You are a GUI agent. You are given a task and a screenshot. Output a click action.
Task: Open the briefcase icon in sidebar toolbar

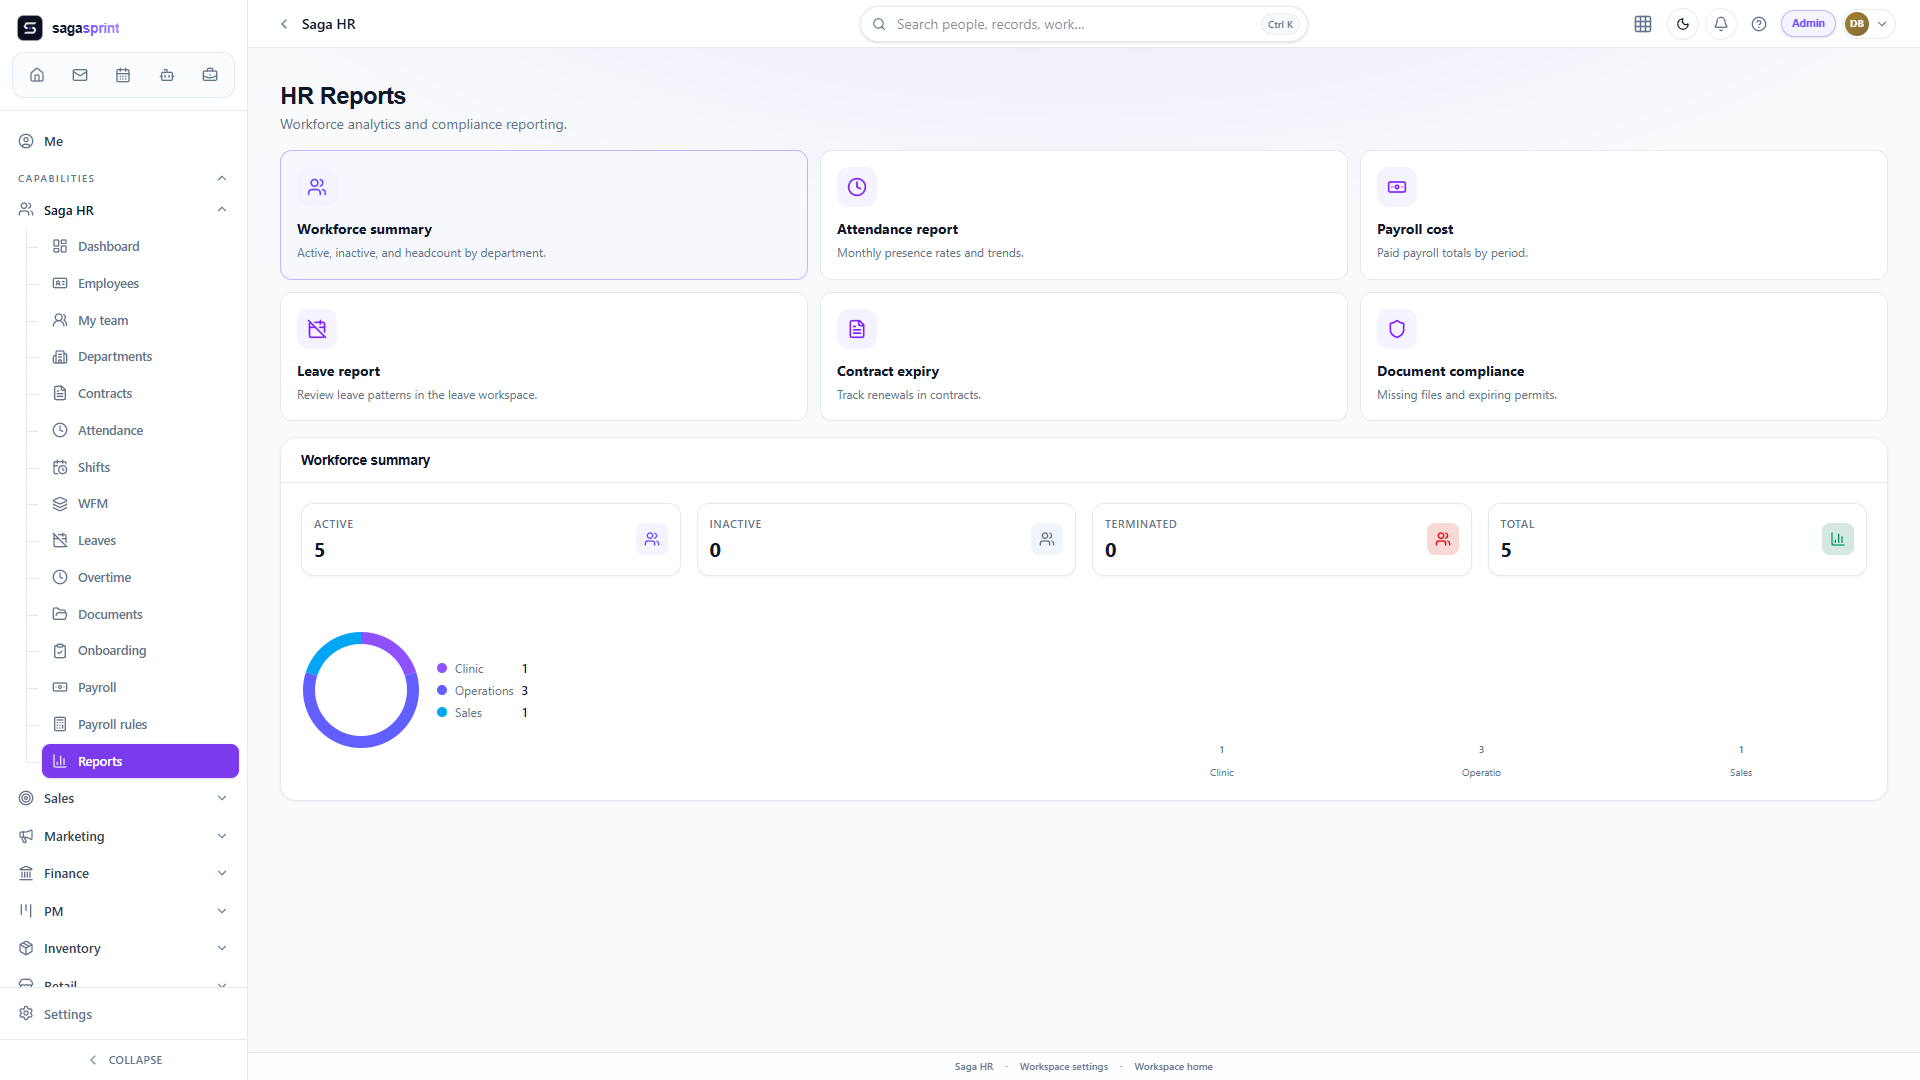(210, 75)
